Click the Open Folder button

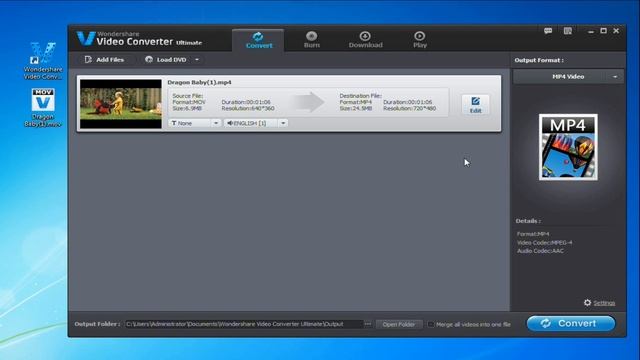pyautogui.click(x=399, y=324)
